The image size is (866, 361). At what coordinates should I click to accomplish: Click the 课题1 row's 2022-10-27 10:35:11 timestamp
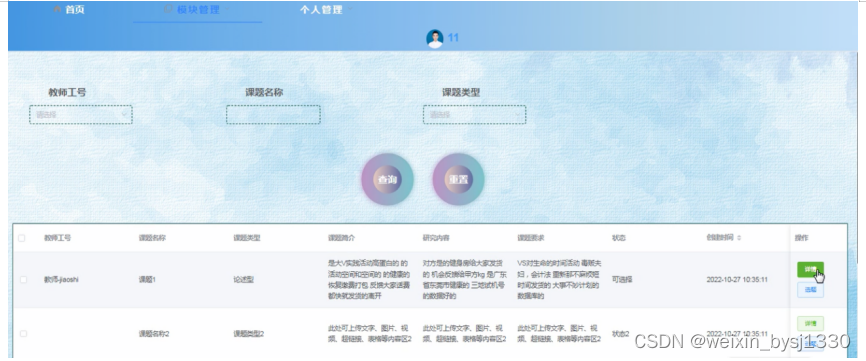(x=737, y=280)
